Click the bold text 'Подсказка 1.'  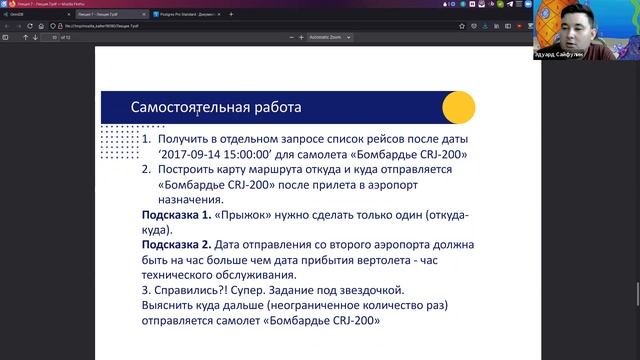[x=177, y=215]
